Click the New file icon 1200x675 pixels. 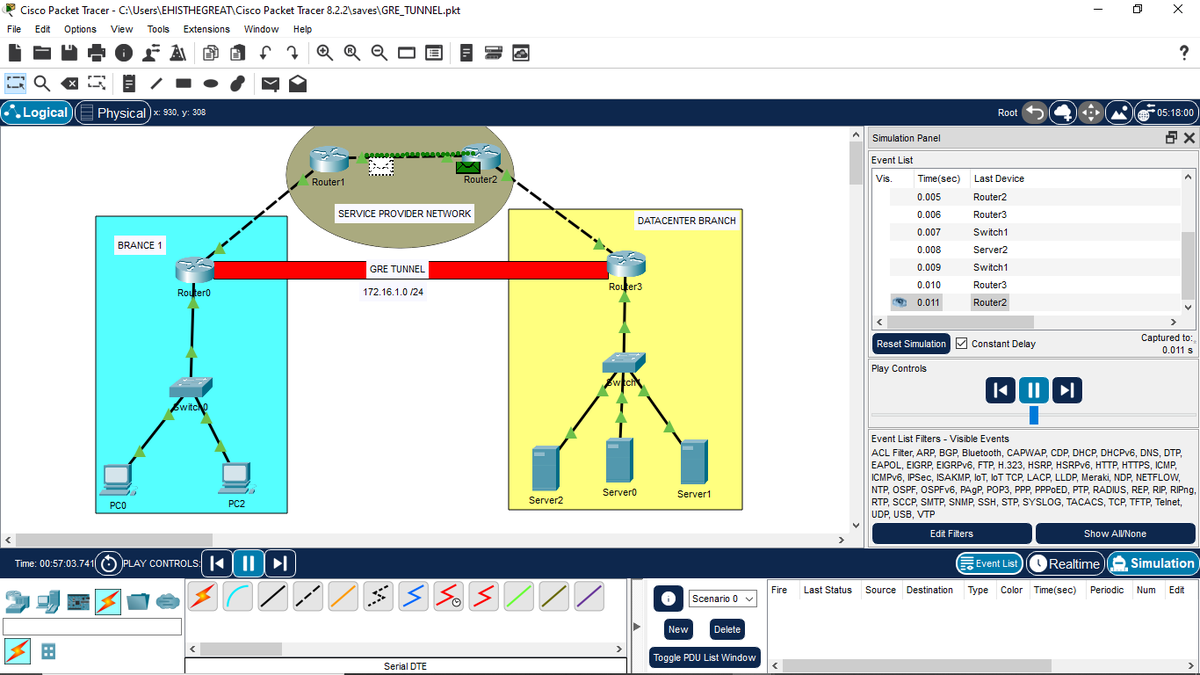16,53
